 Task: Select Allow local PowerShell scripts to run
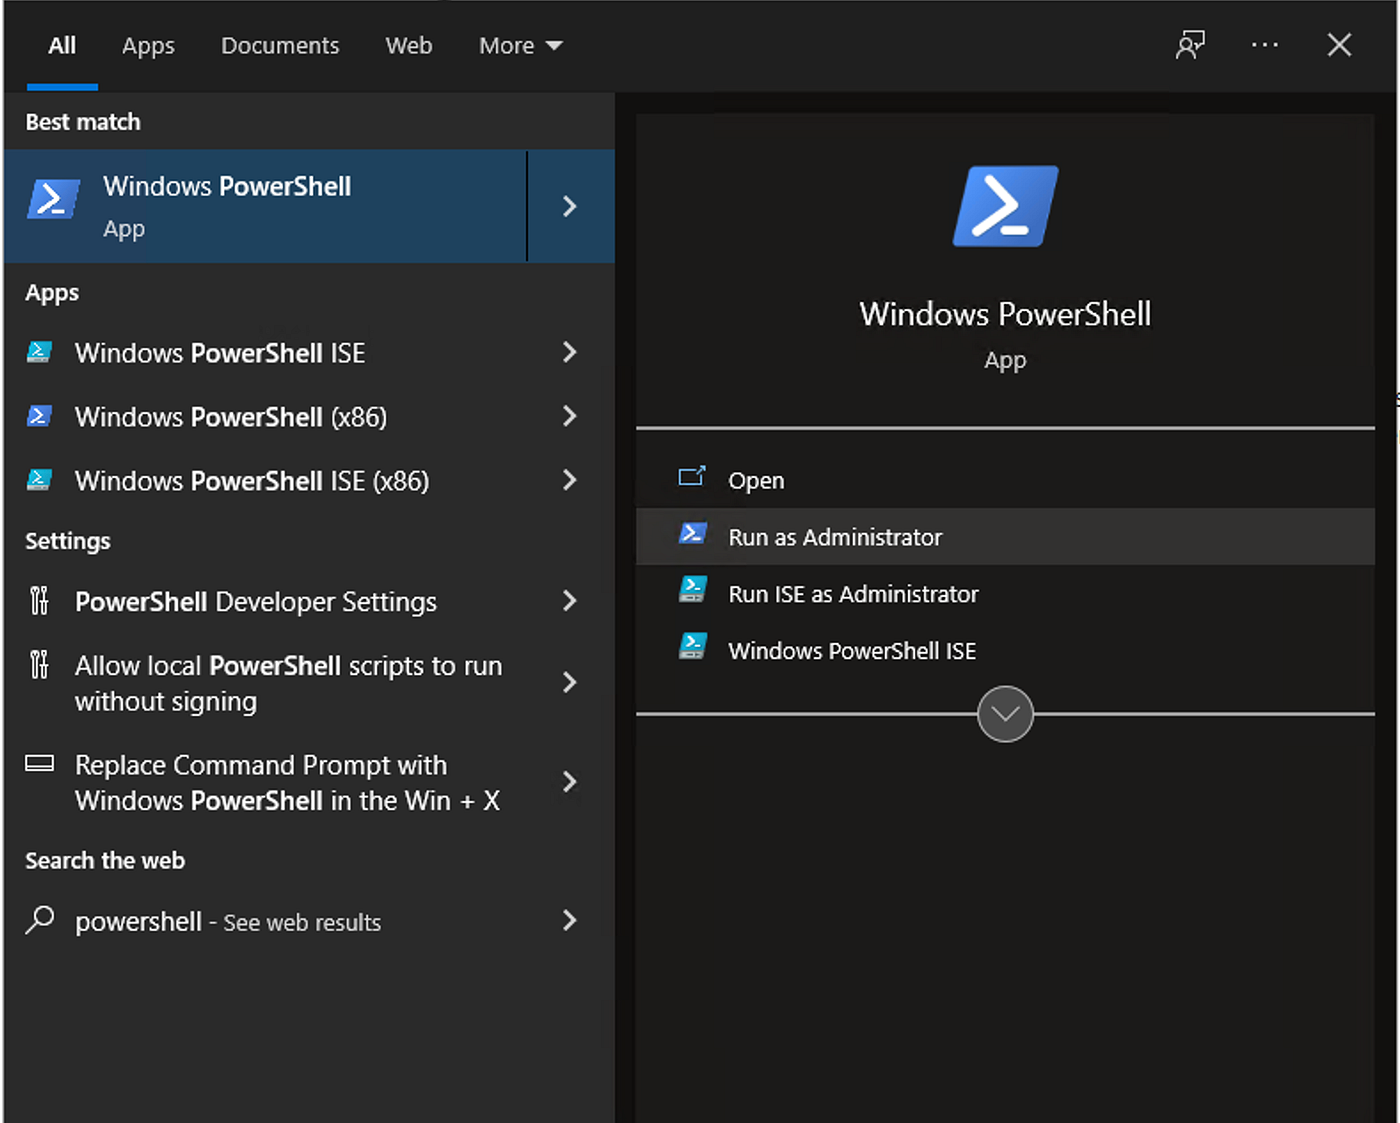(288, 683)
